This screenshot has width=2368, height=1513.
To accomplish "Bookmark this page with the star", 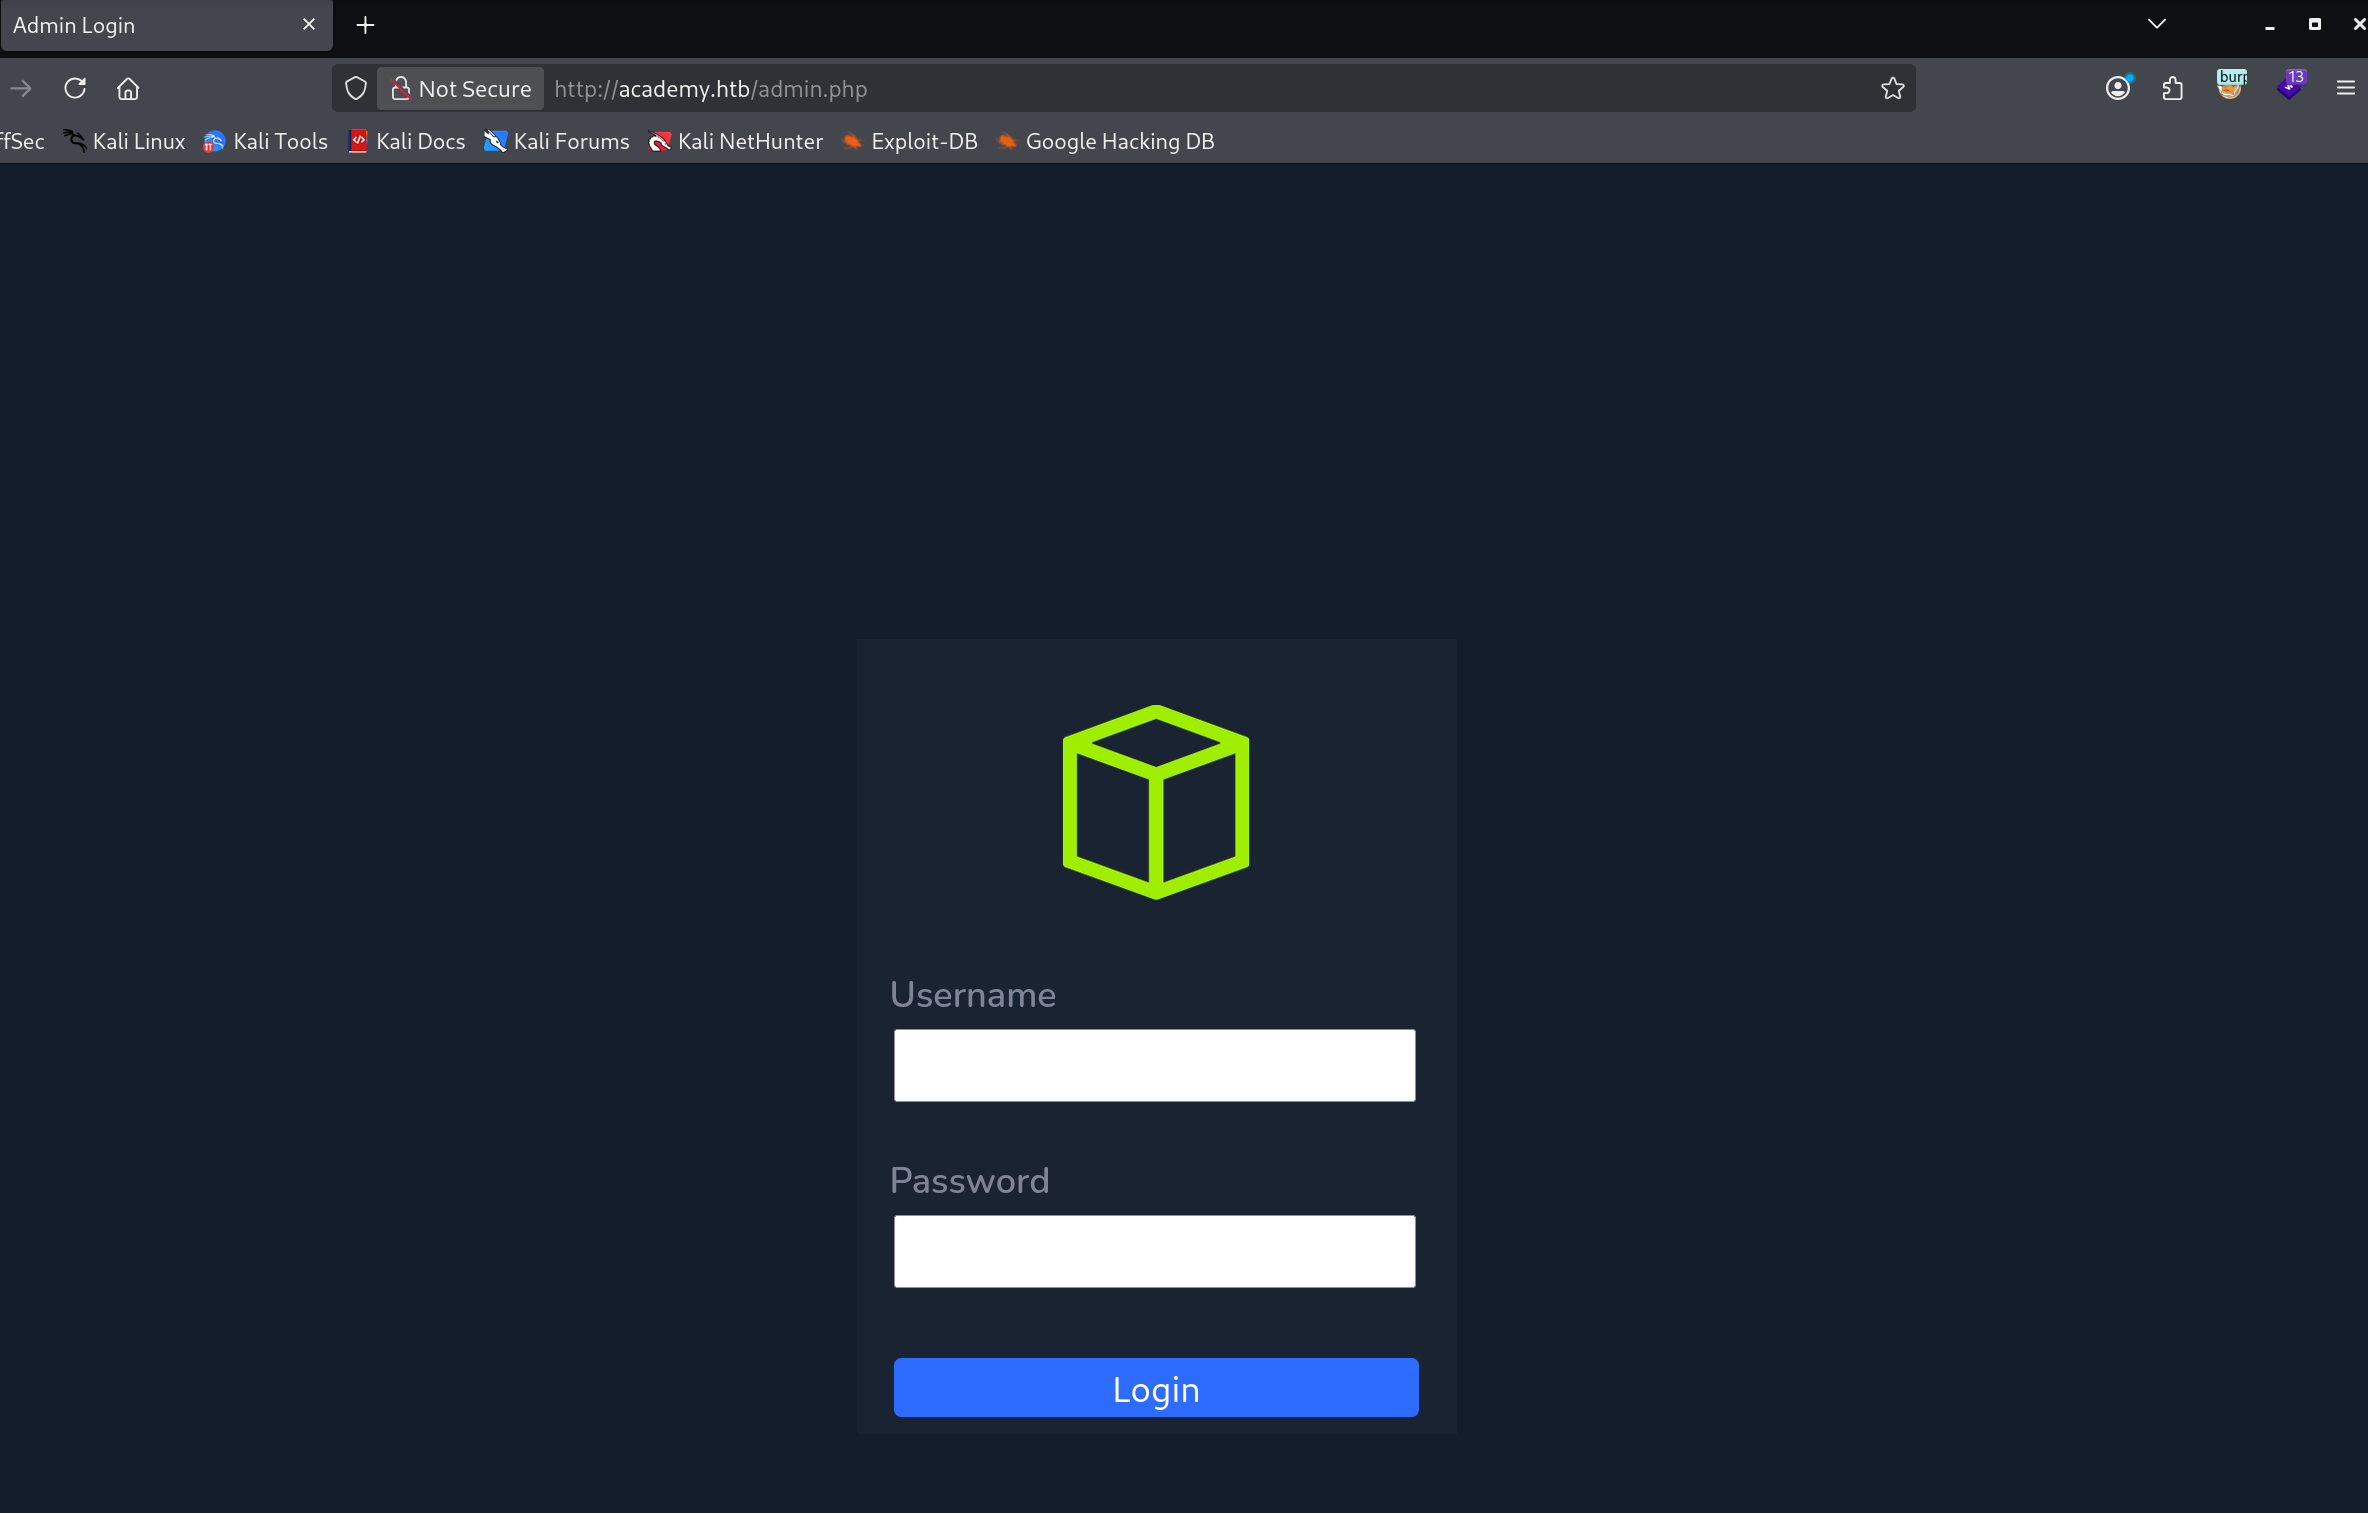I will pos(1892,88).
